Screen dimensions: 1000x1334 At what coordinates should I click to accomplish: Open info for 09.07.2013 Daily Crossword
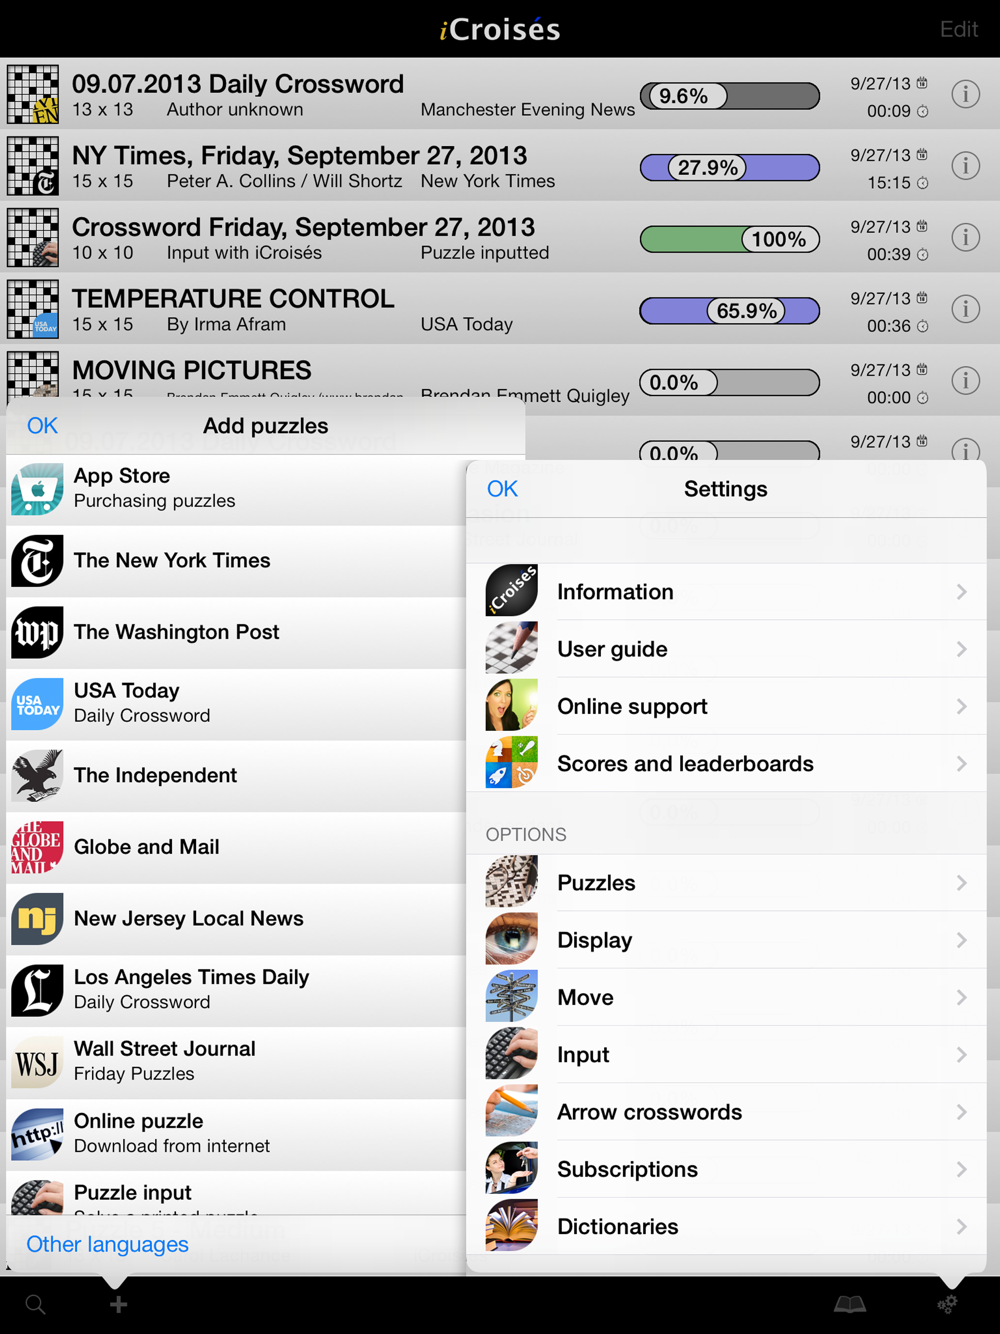click(x=965, y=94)
